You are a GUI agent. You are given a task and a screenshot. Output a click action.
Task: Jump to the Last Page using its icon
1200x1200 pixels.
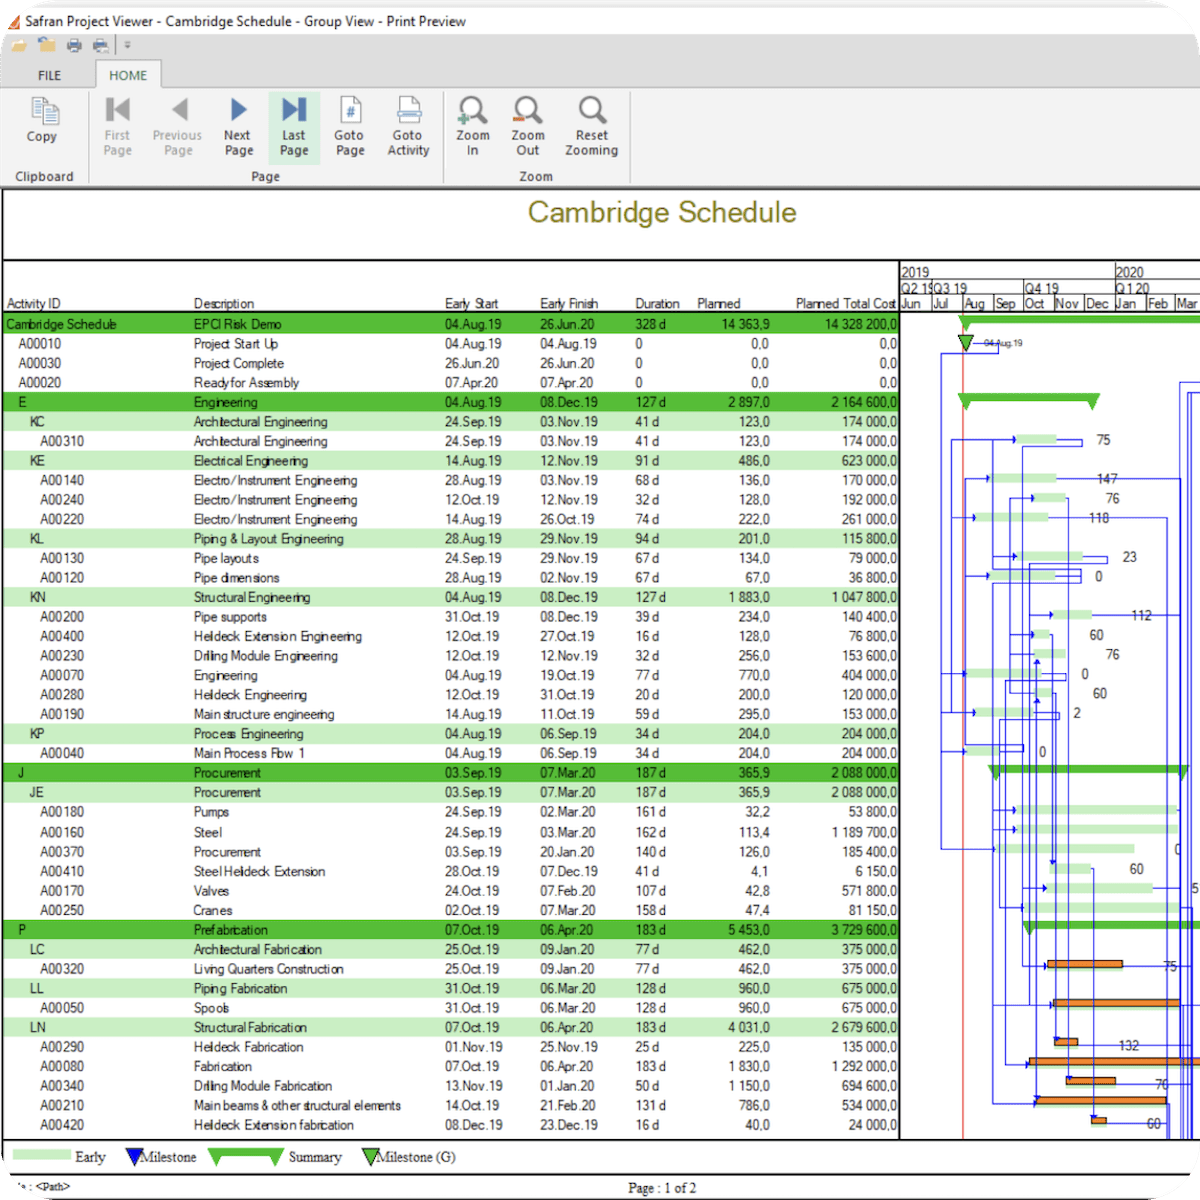click(x=293, y=122)
